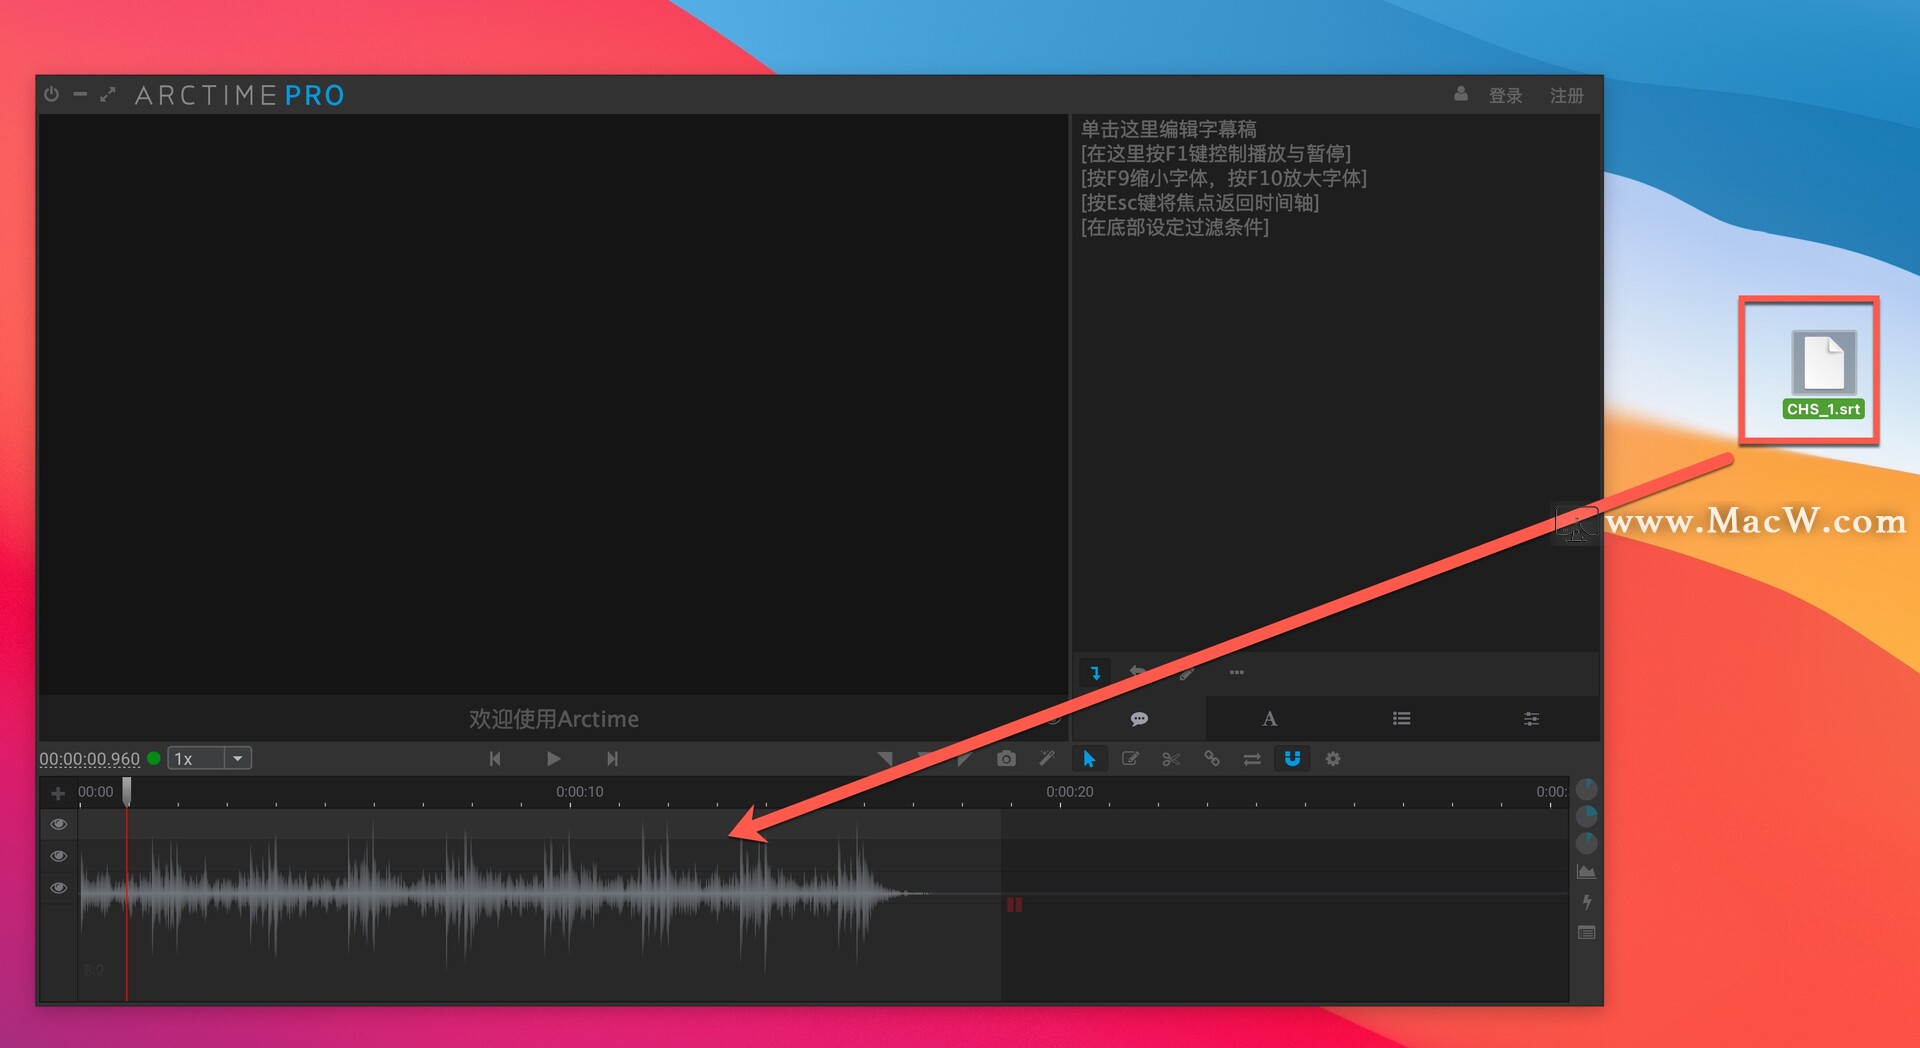Select the magic wand tool

click(x=1047, y=759)
